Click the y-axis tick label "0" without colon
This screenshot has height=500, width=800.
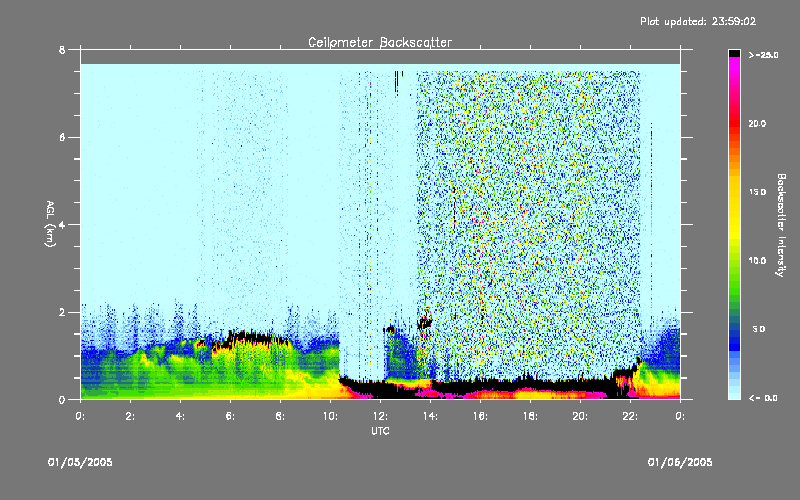(62, 400)
